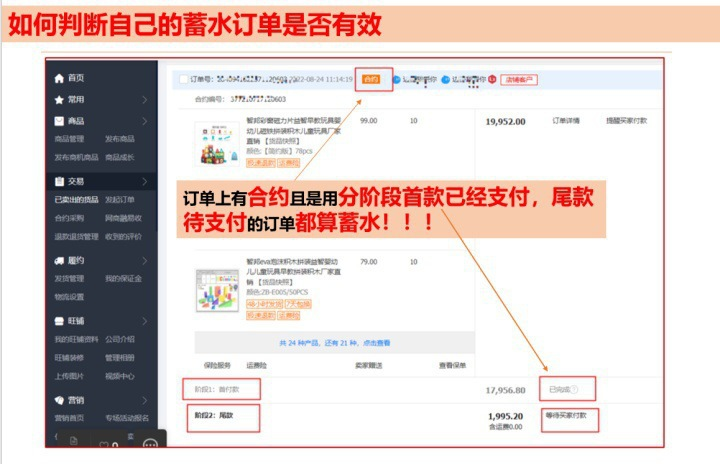Image resolution: width=720 pixels, height=464 pixels.
Task: Click the 交易 clipboard icon
Action: [x=59, y=181]
